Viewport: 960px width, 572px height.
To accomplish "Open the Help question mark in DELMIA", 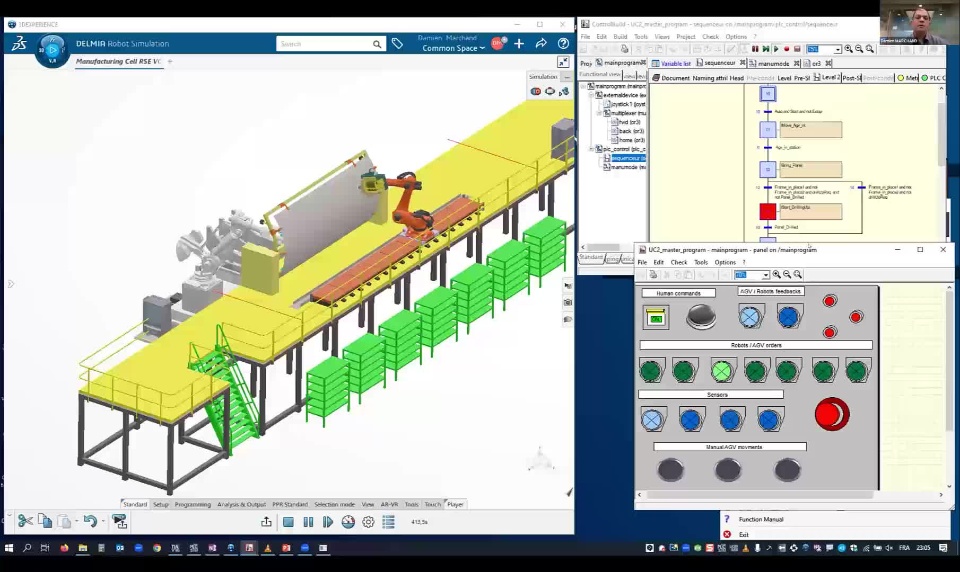I will pyautogui.click(x=563, y=43).
